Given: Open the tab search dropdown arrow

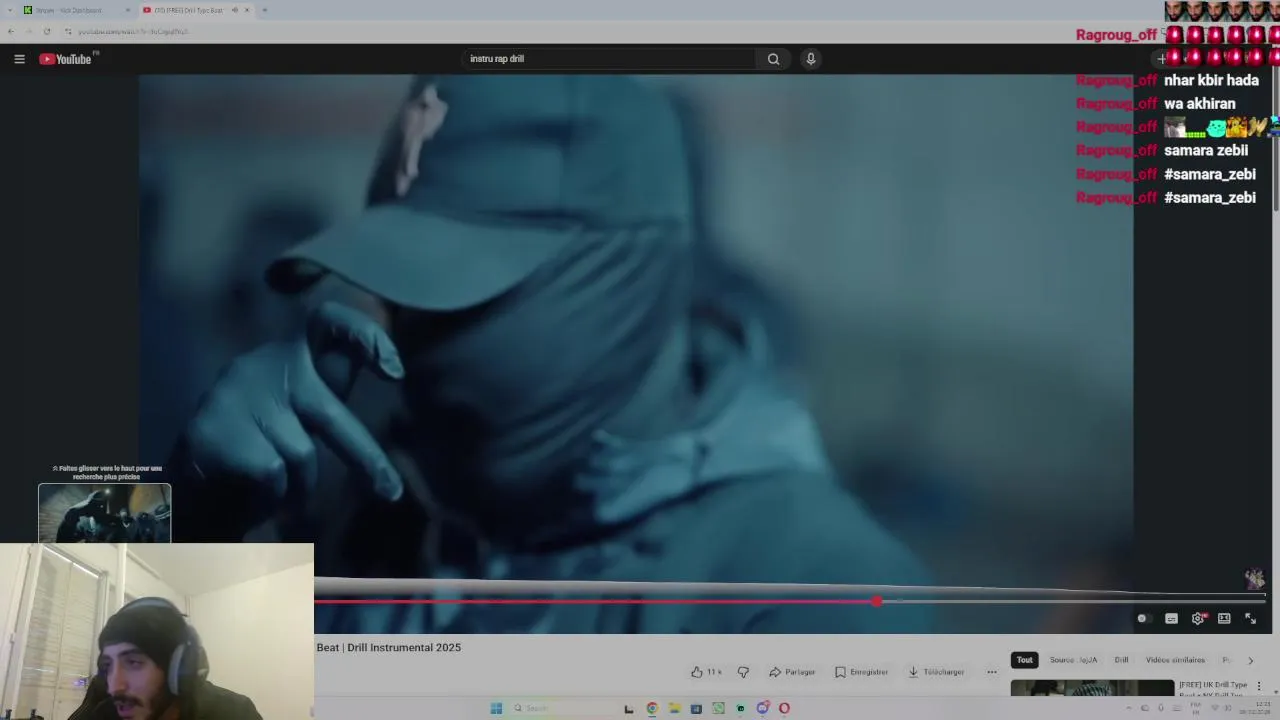Looking at the screenshot, I should [9, 10].
